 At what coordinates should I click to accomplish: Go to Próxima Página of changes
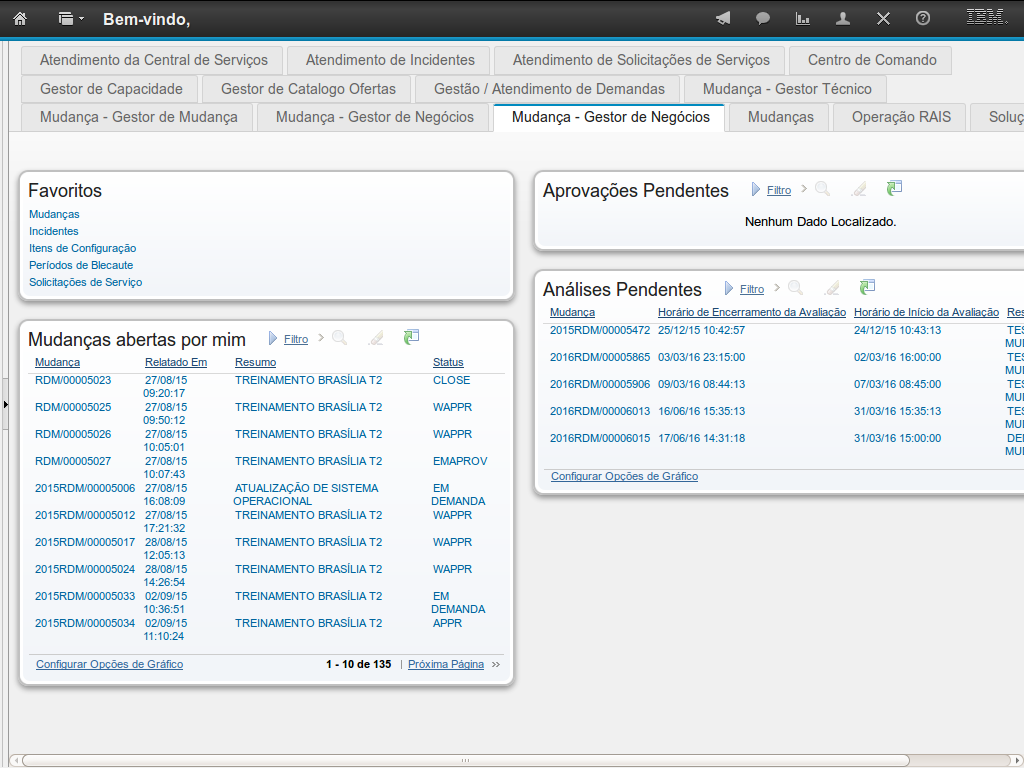click(x=446, y=664)
